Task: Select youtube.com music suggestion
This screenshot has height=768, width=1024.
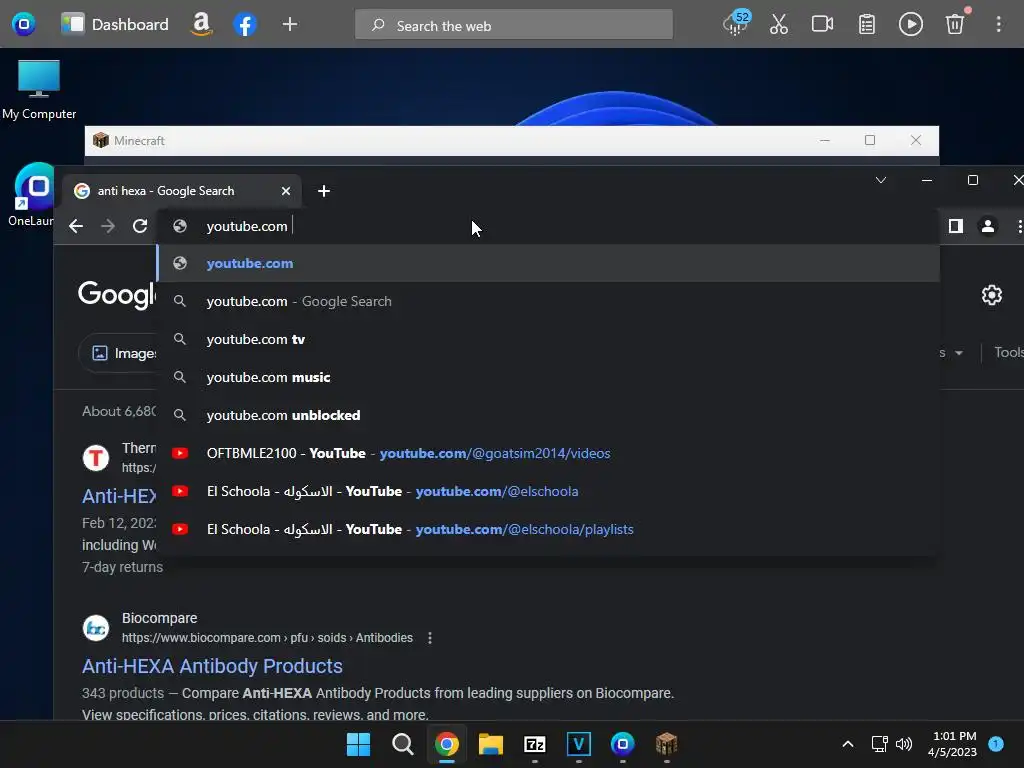Action: [547, 377]
